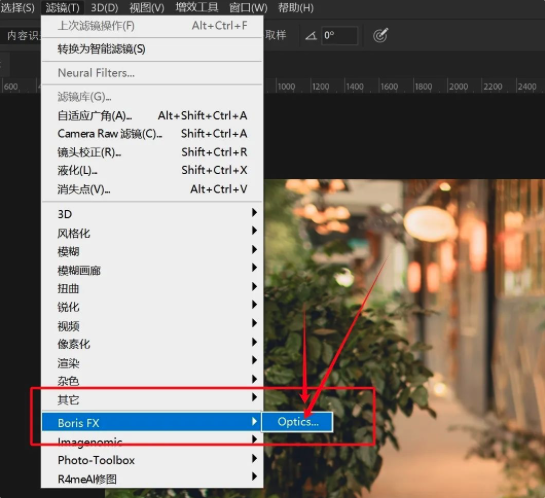This screenshot has height=498, width=545.
Task: Click 增效工具 in menu bar
Action: pos(197,7)
